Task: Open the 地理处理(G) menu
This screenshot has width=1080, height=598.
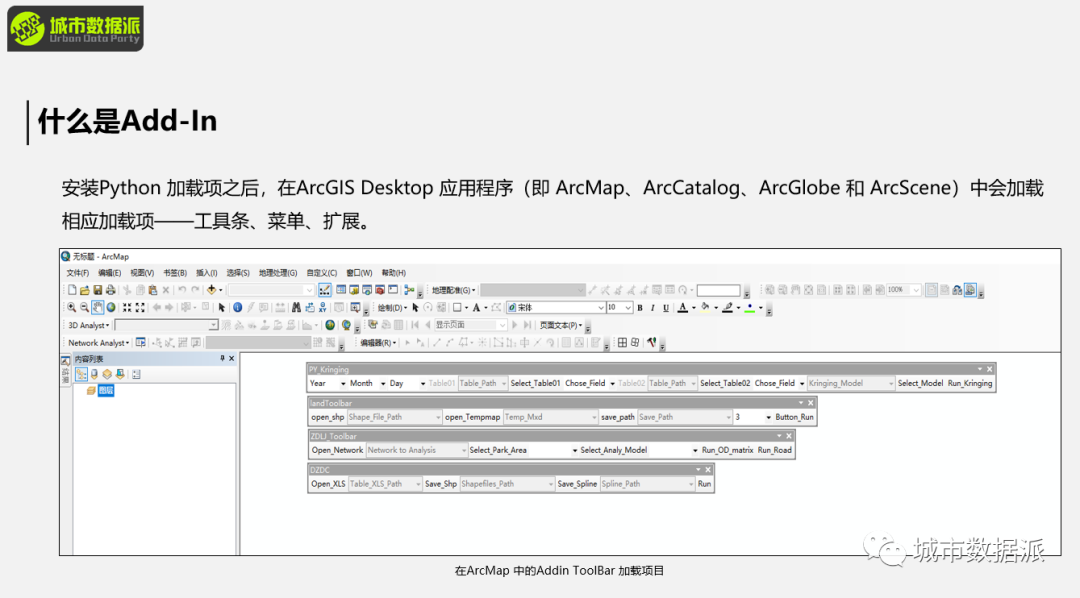Action: point(278,273)
